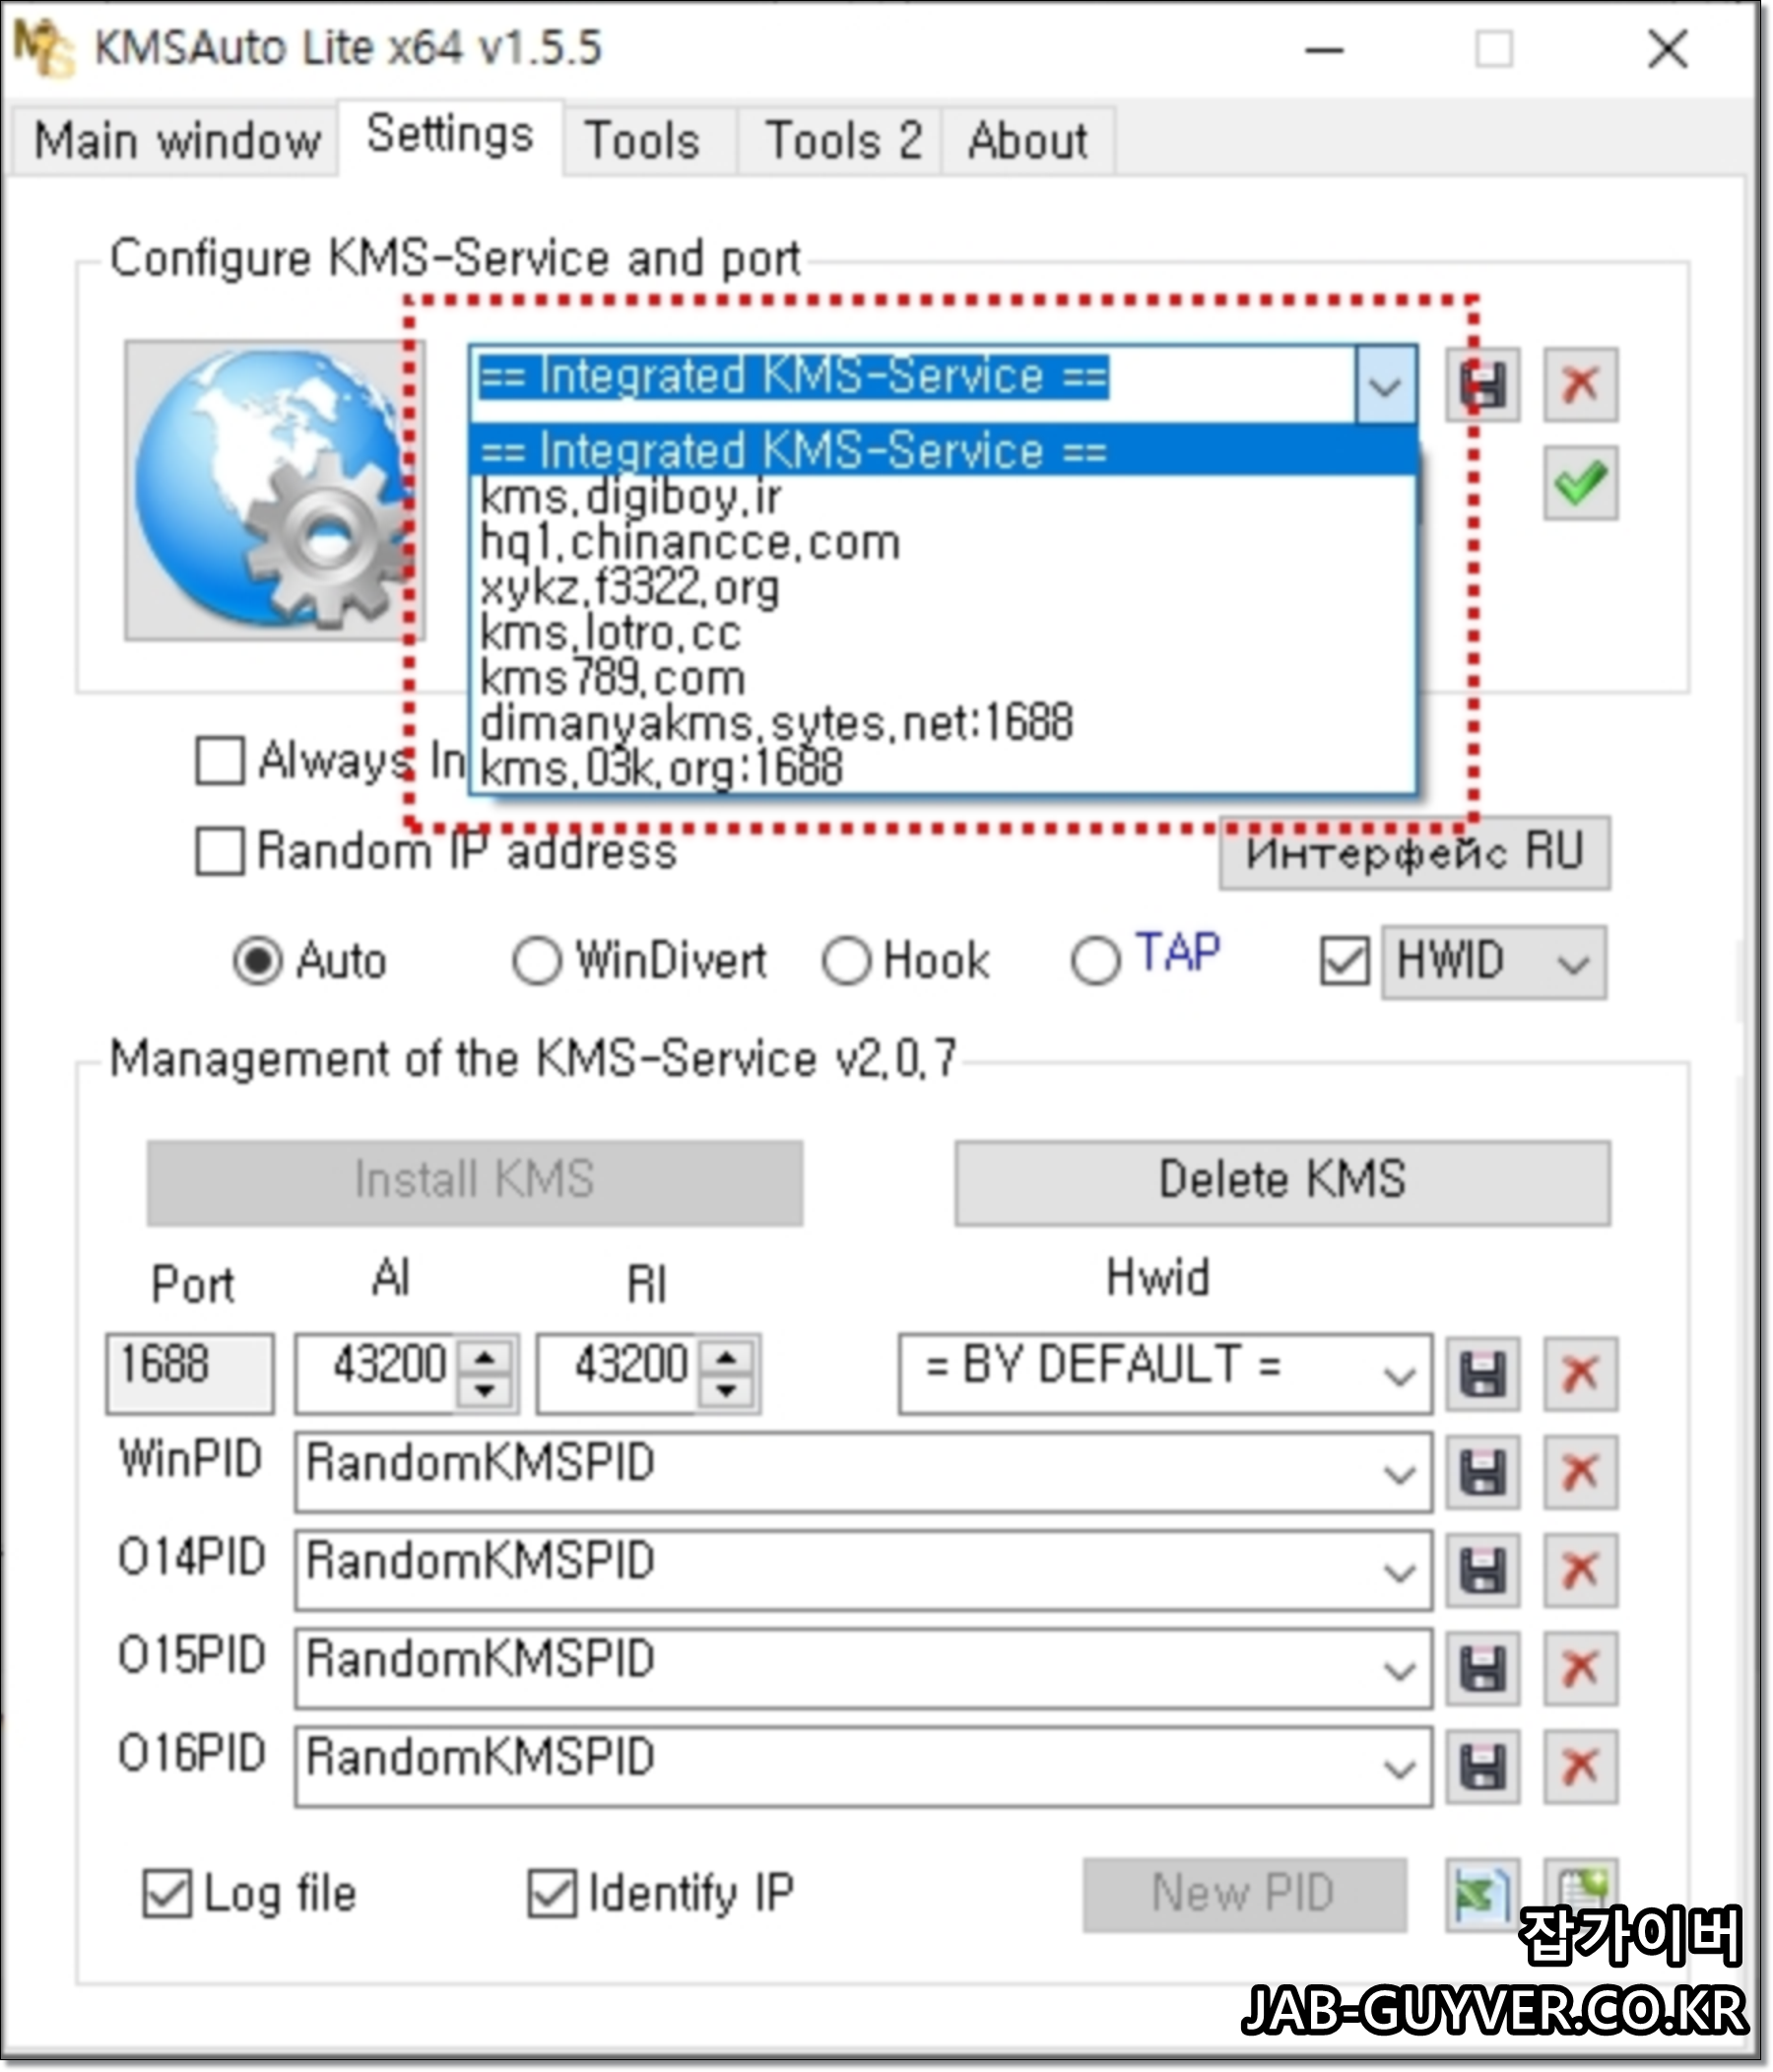The width and height of the screenshot is (1773, 2072).
Task: Enable Random IP address checkbox
Action: [220, 851]
